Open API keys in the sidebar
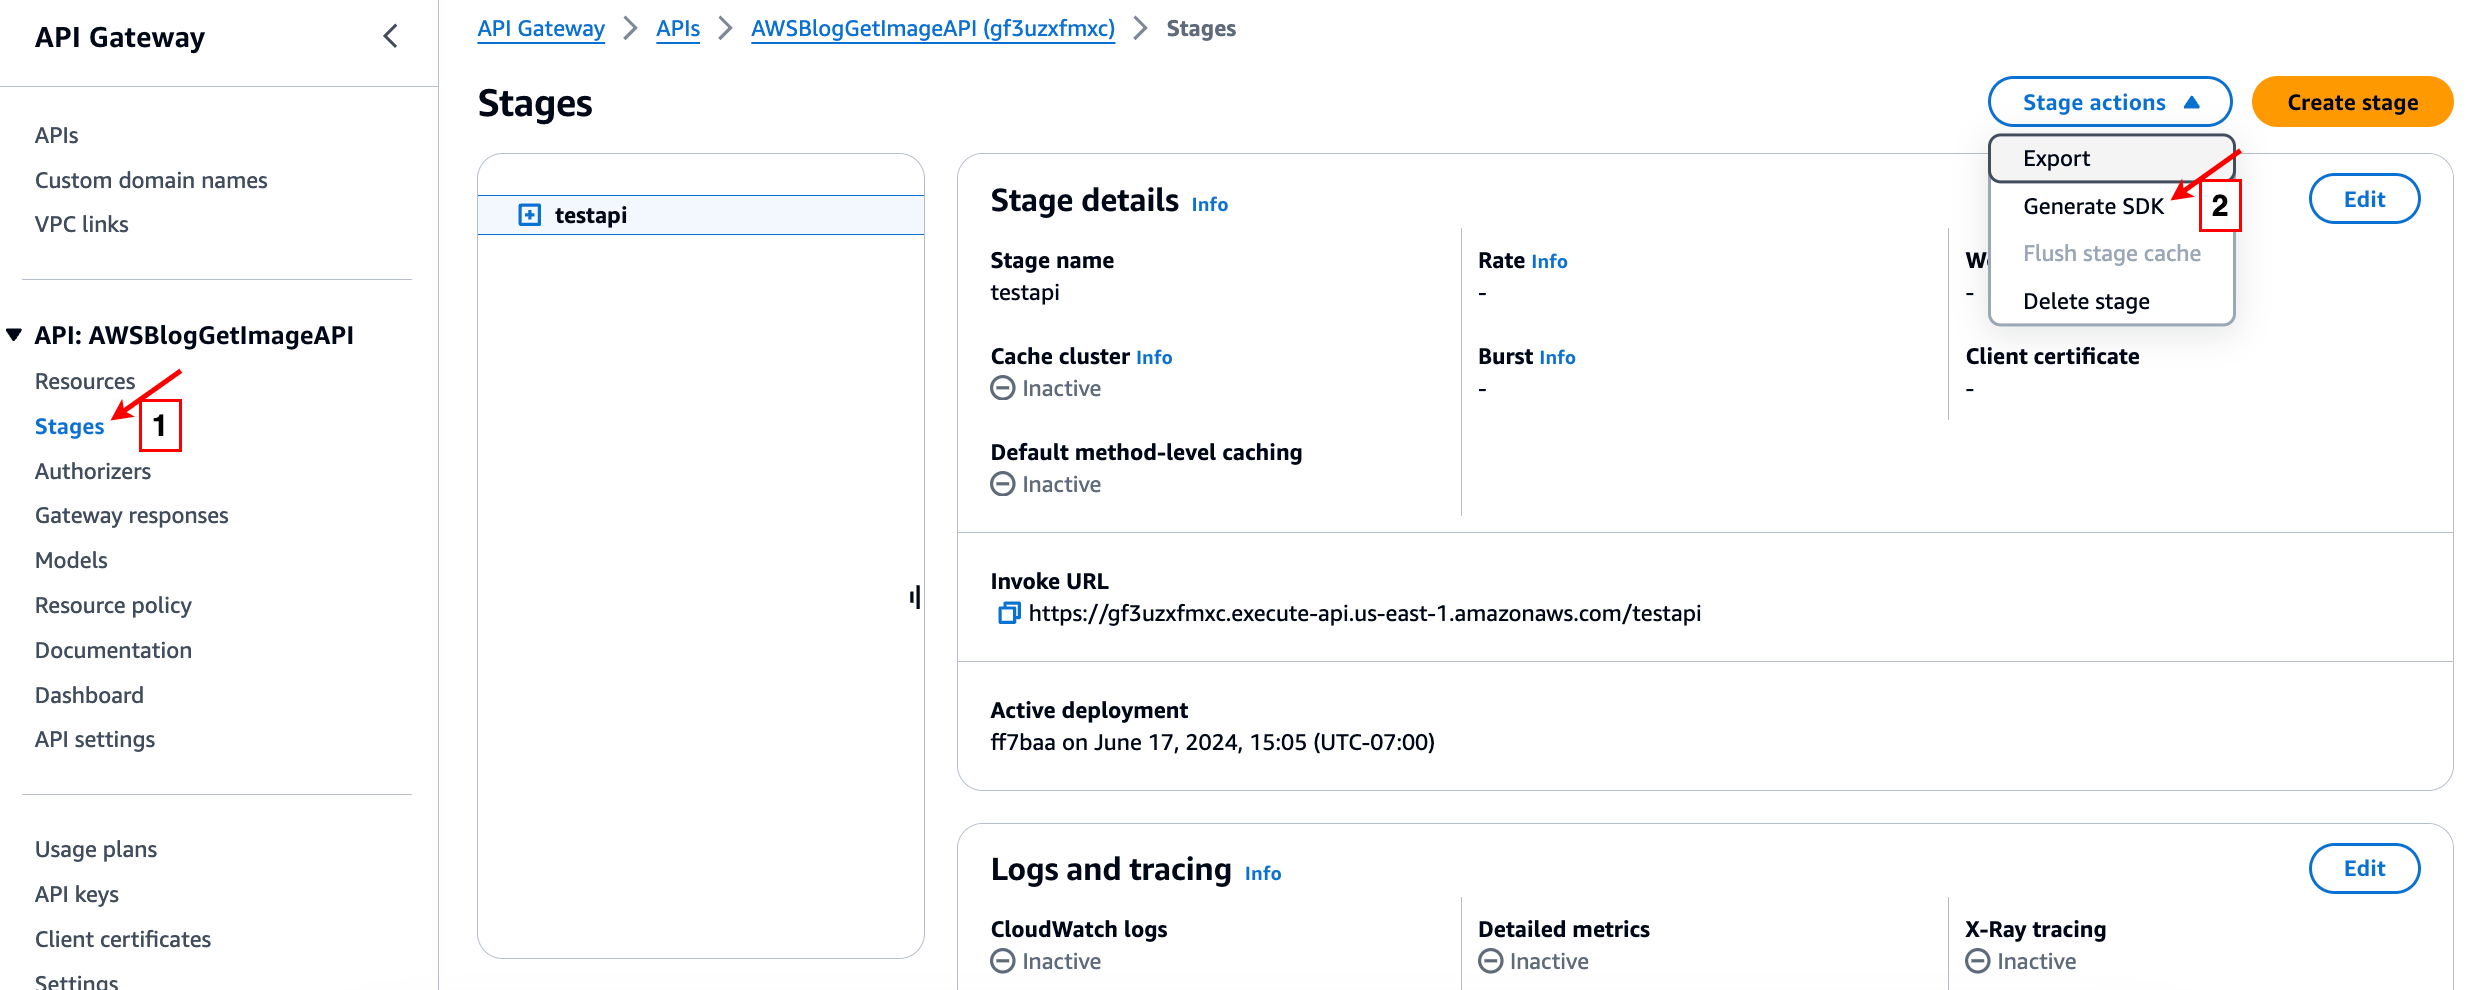Screen dimensions: 2470x990 coord(77,894)
